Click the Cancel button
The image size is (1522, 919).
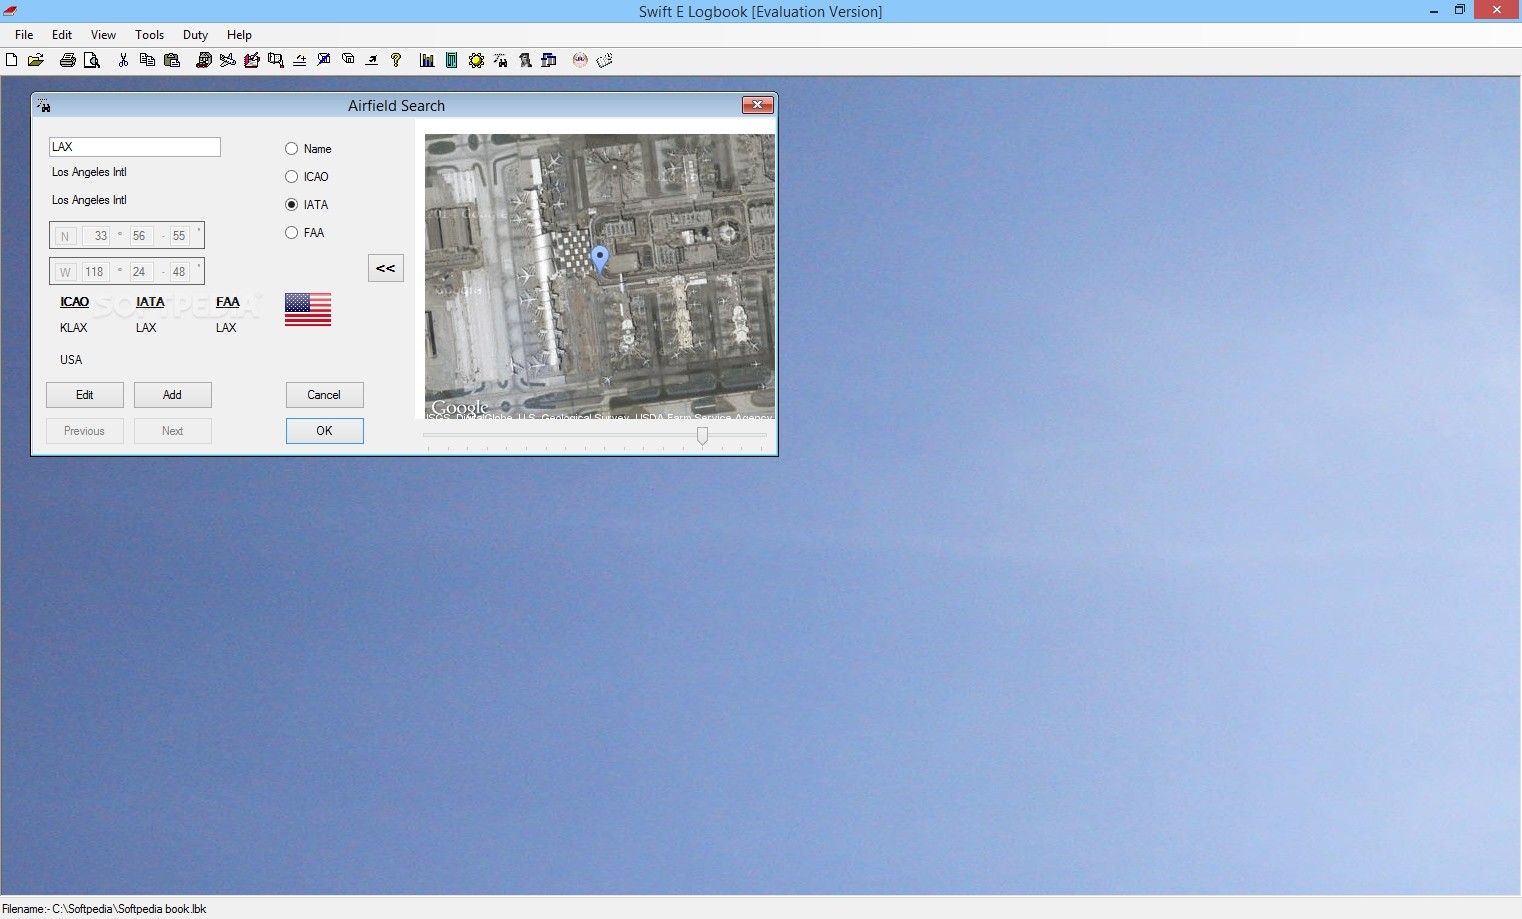325,395
